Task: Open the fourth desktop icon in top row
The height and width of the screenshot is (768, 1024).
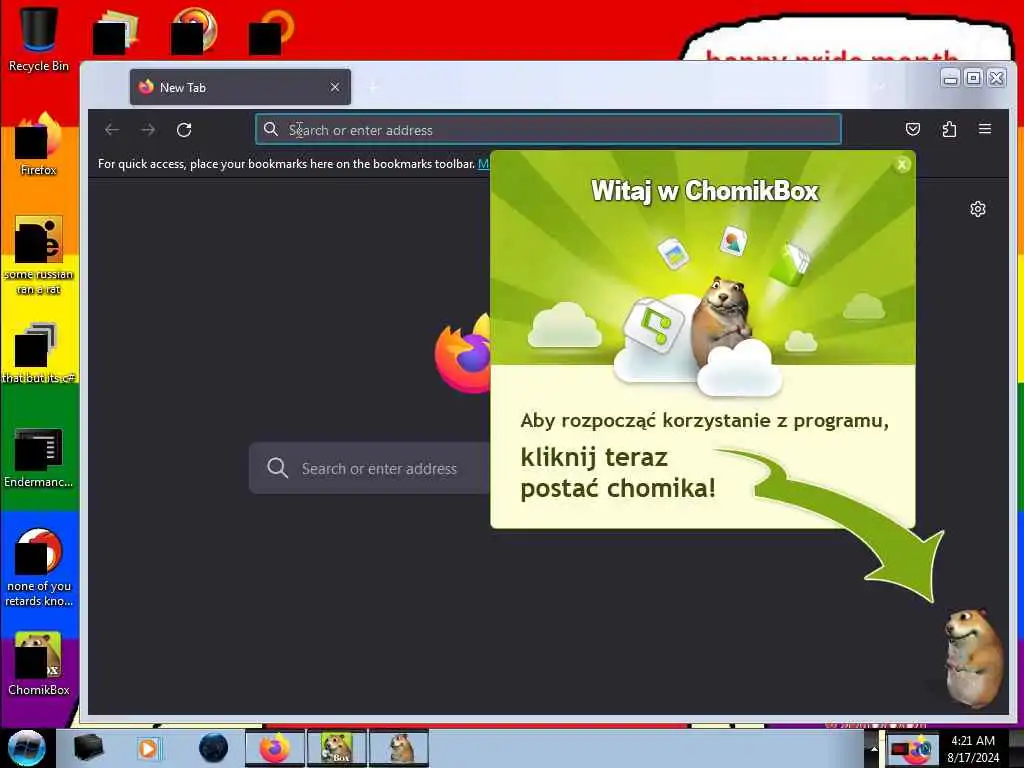Action: [x=272, y=31]
